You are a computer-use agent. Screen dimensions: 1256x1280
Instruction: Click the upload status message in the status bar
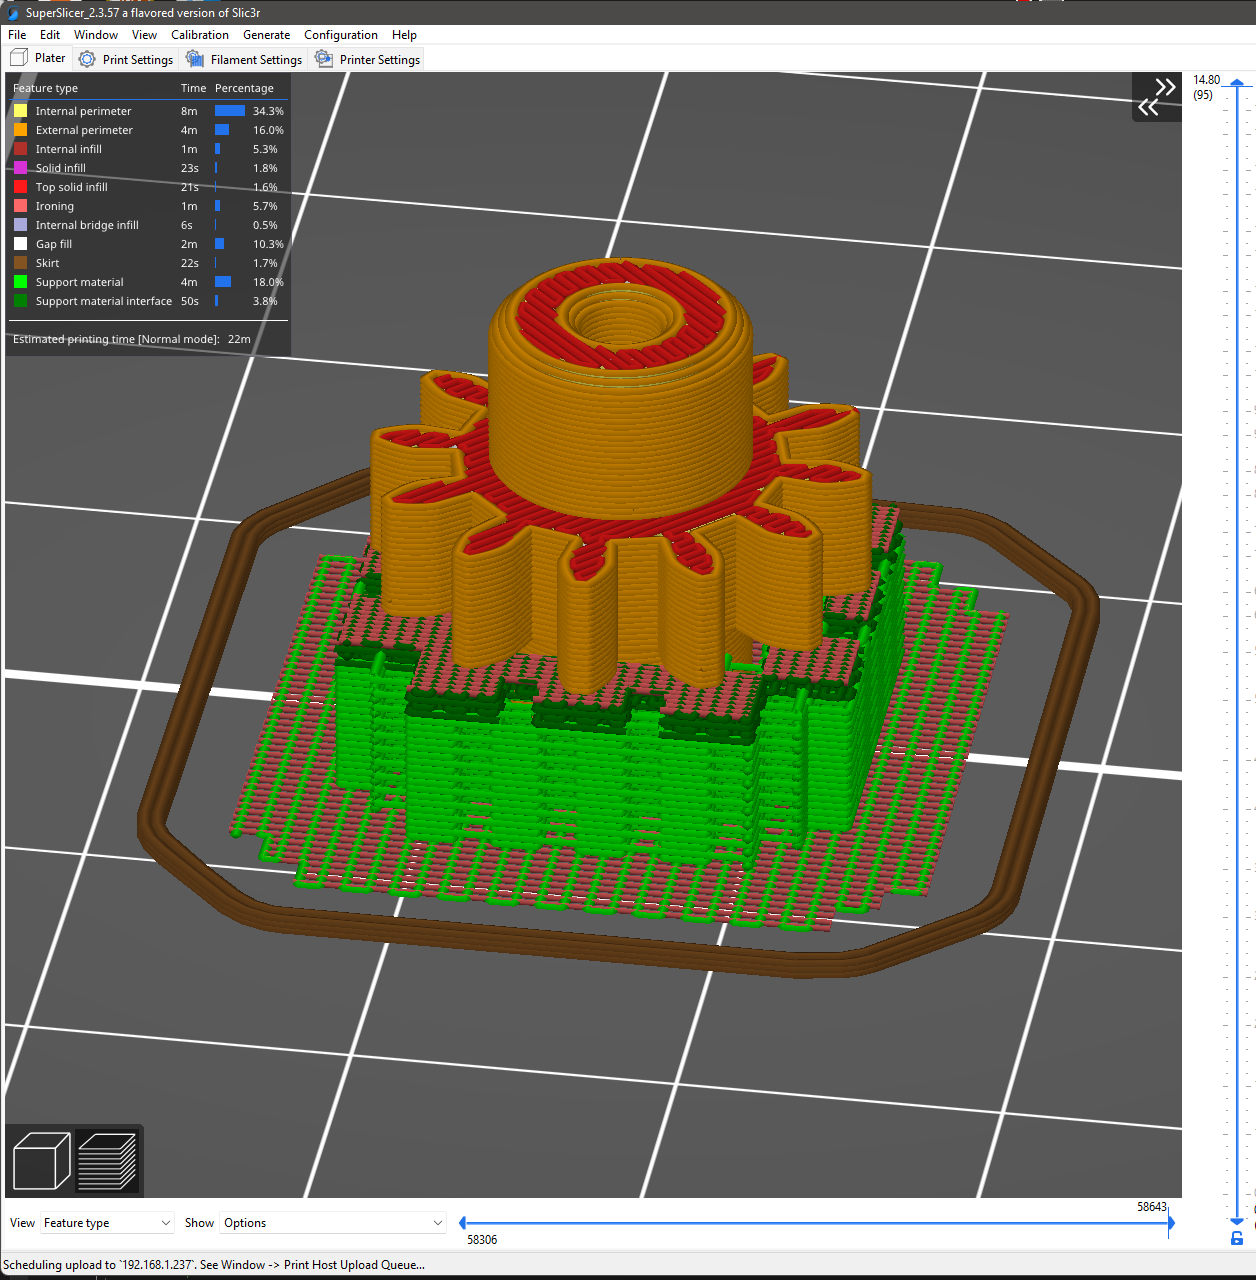click(x=212, y=1264)
